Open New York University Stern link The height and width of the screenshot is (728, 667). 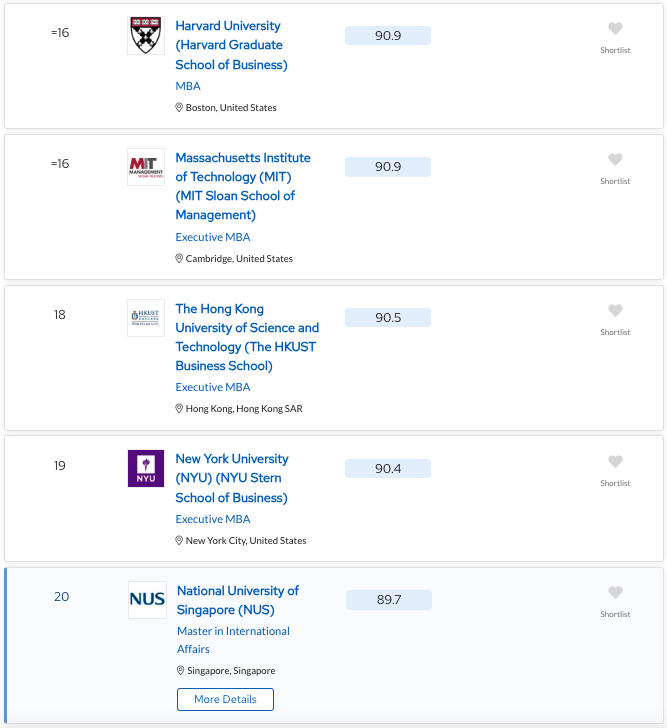tap(232, 478)
